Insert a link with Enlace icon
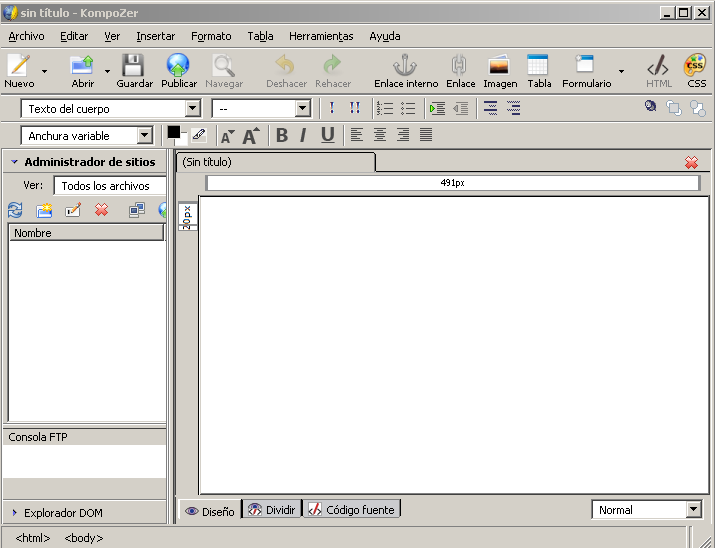 click(x=460, y=70)
